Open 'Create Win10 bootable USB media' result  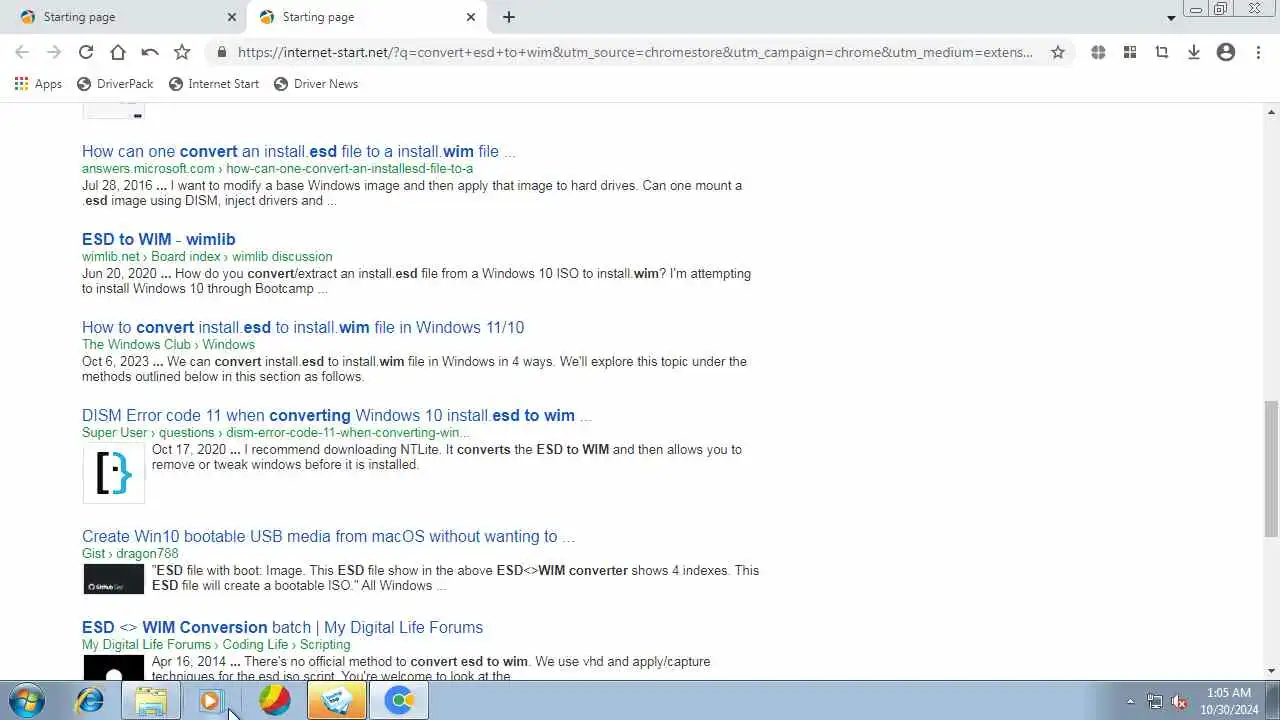[328, 537]
